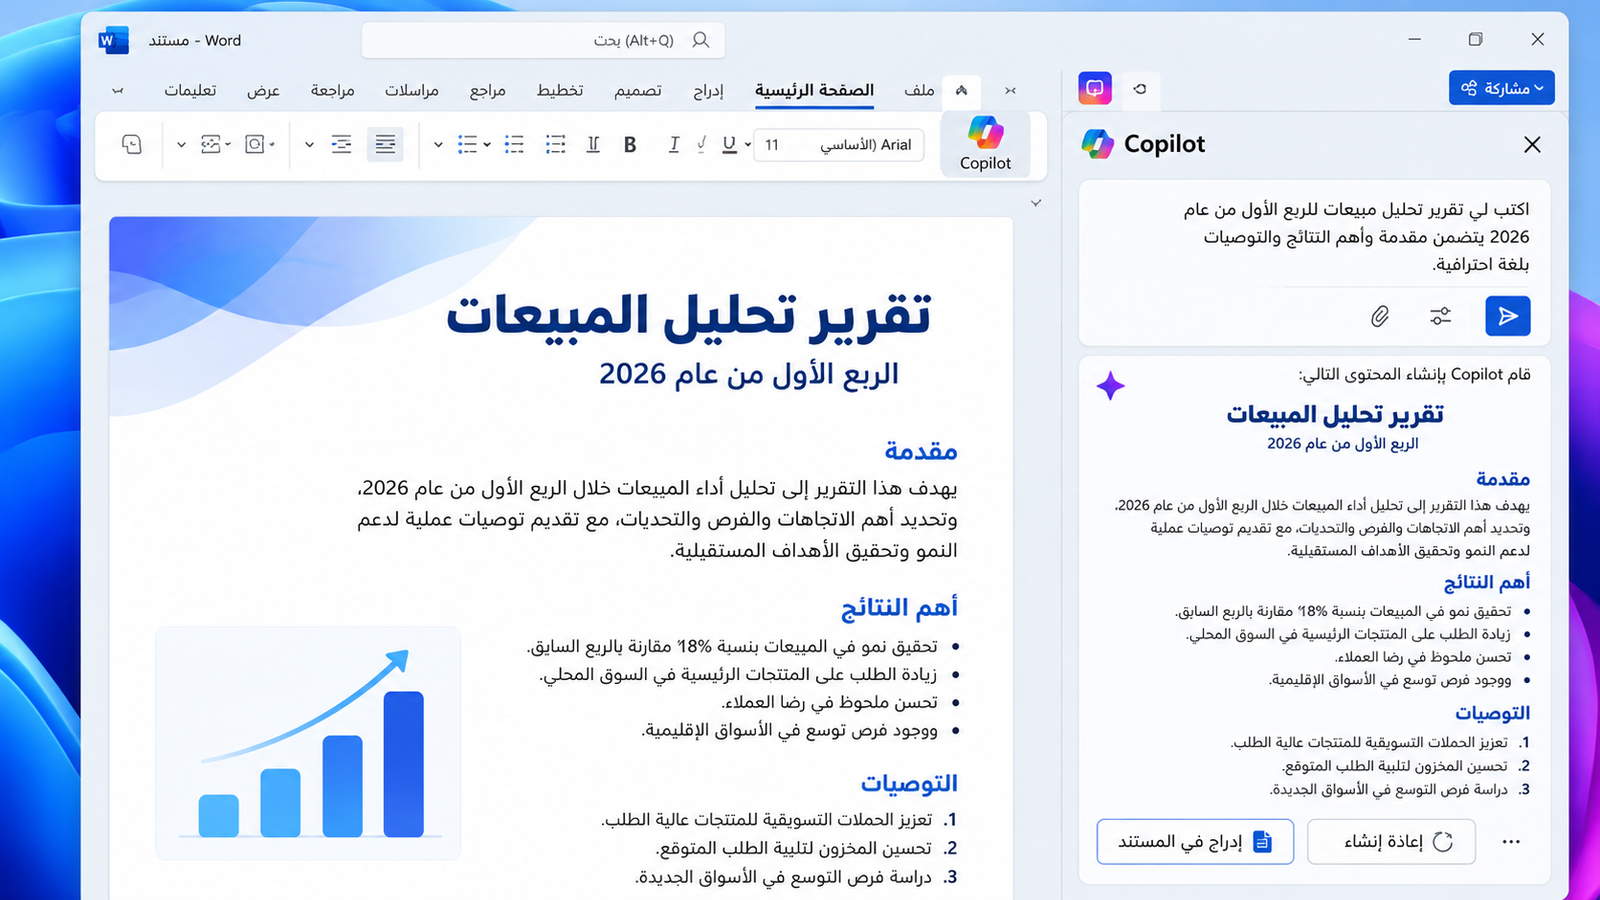The width and height of the screenshot is (1600, 900).
Task: Open Copilot prompt settings sliders icon
Action: 1440,317
